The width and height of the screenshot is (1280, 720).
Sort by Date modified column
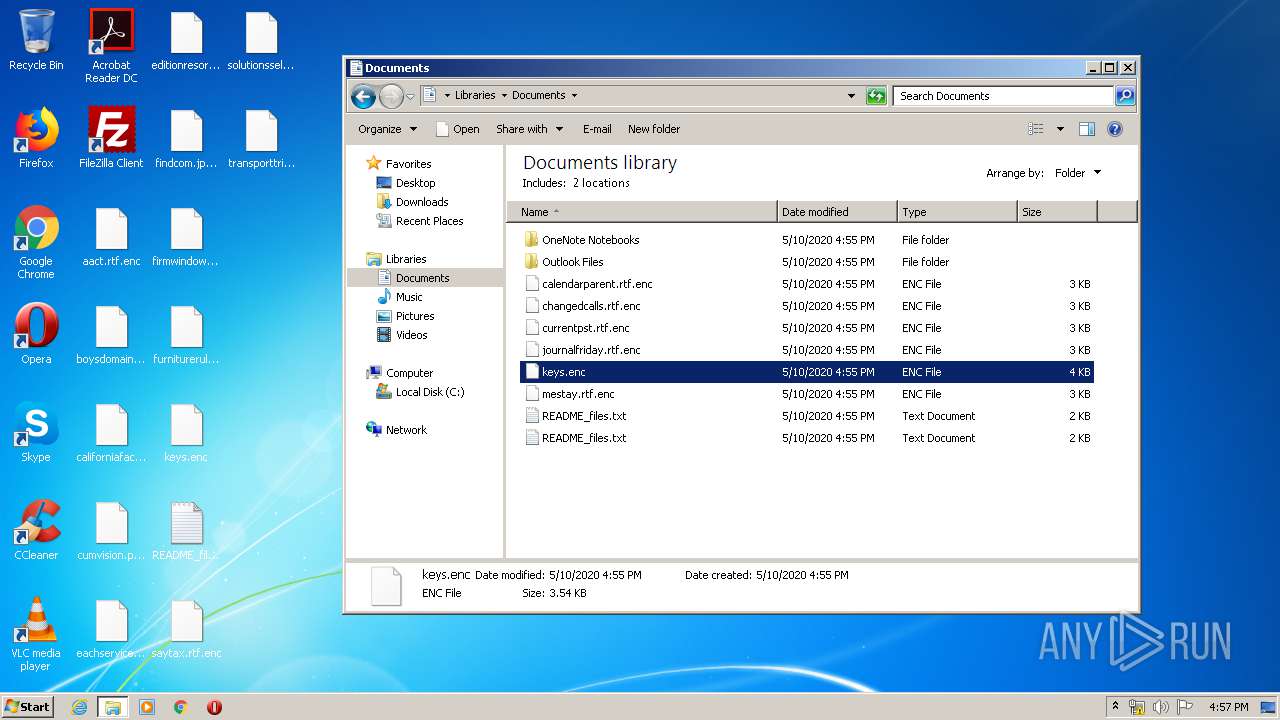click(837, 212)
